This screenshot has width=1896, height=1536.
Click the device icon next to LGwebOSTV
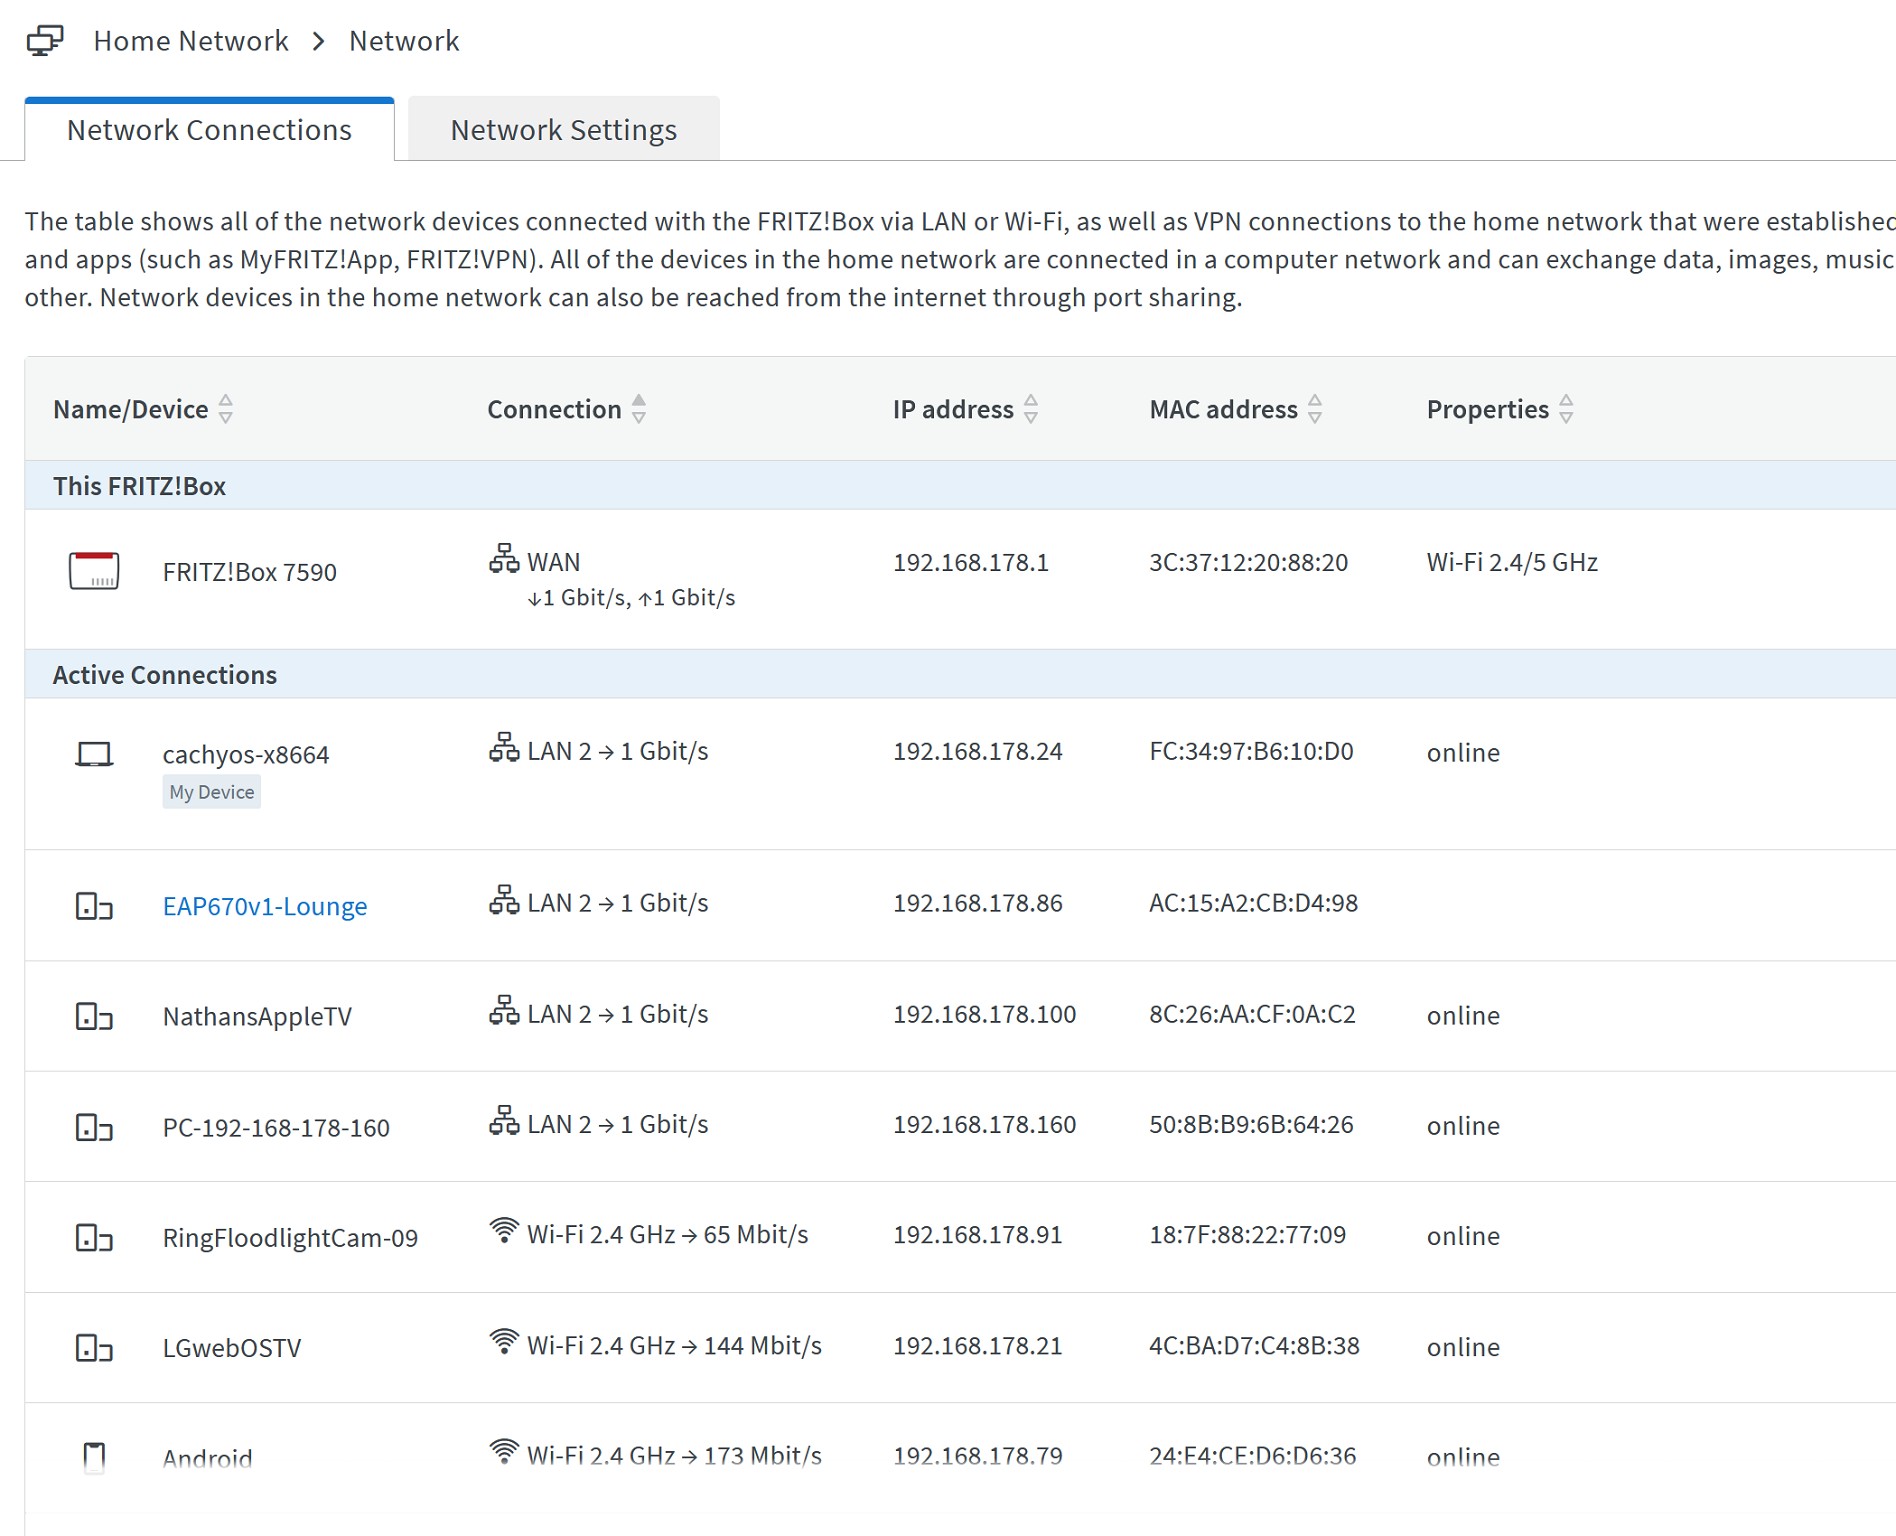tap(94, 1348)
